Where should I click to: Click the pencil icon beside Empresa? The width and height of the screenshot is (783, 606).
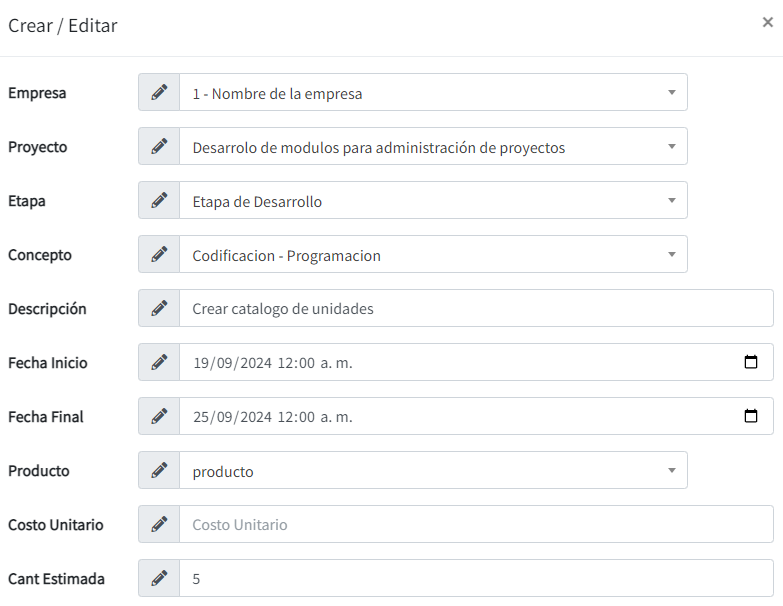click(159, 93)
